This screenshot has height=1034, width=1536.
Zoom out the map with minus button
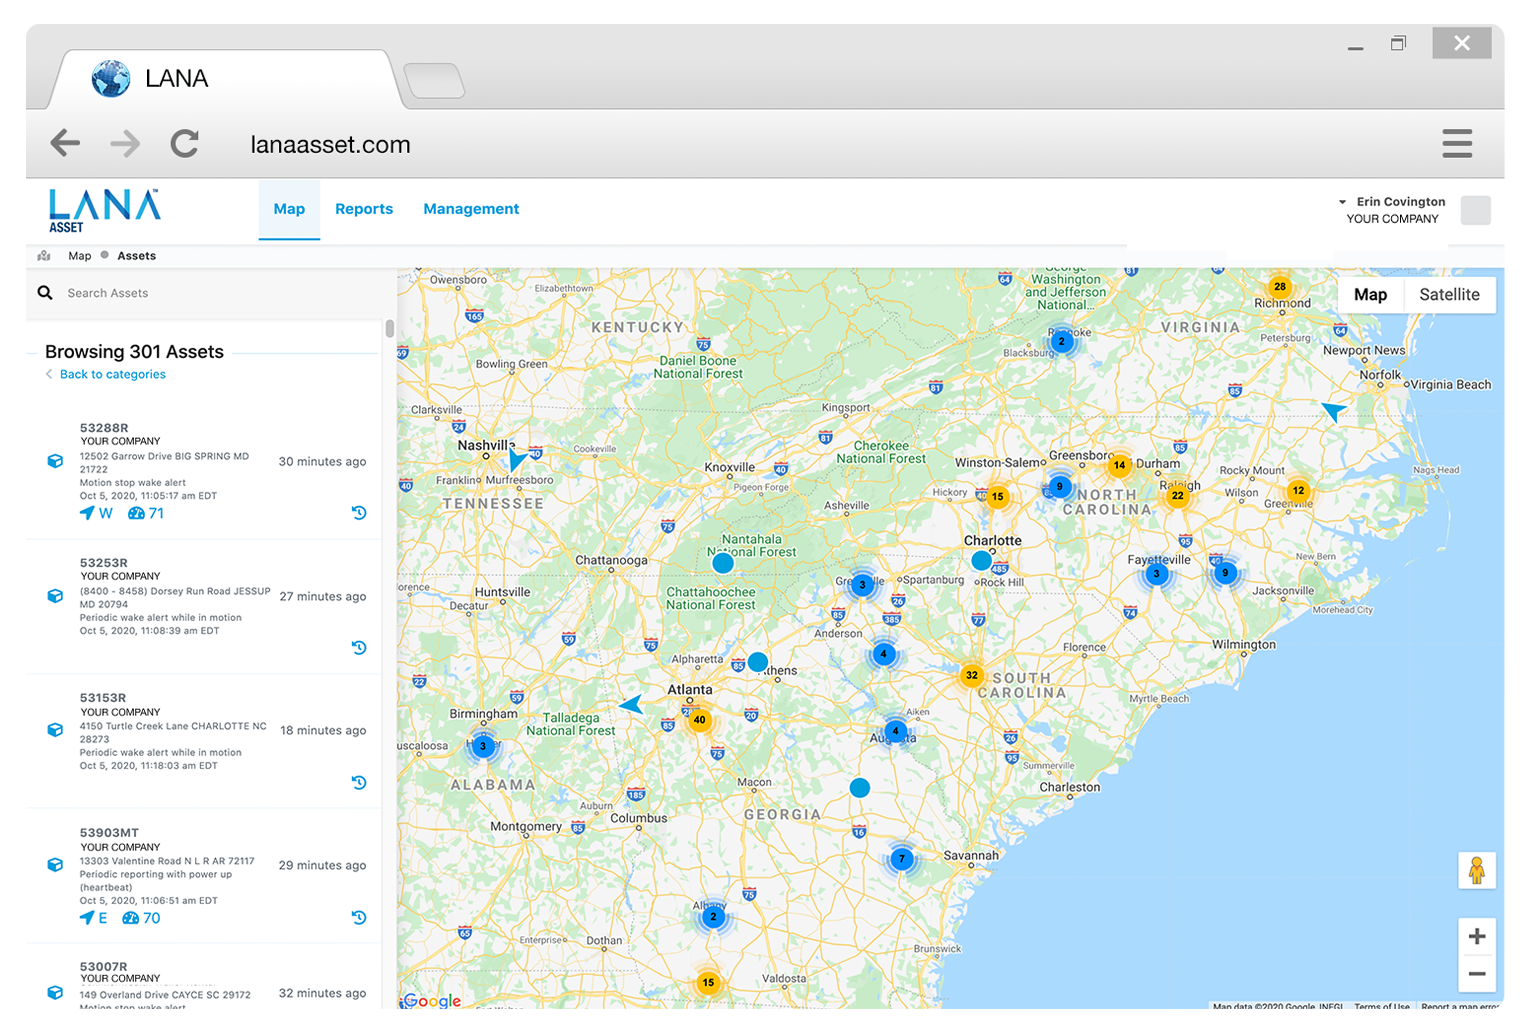coord(1476,974)
